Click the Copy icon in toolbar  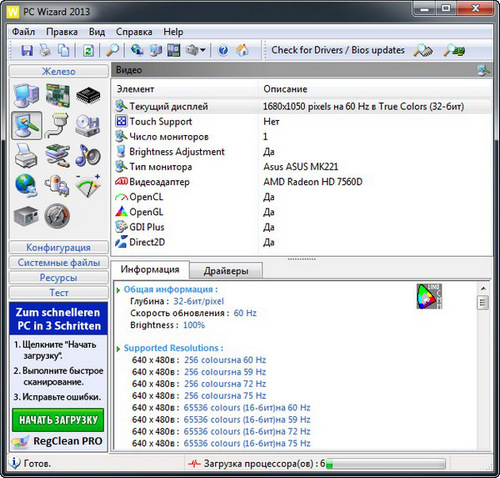(64, 50)
